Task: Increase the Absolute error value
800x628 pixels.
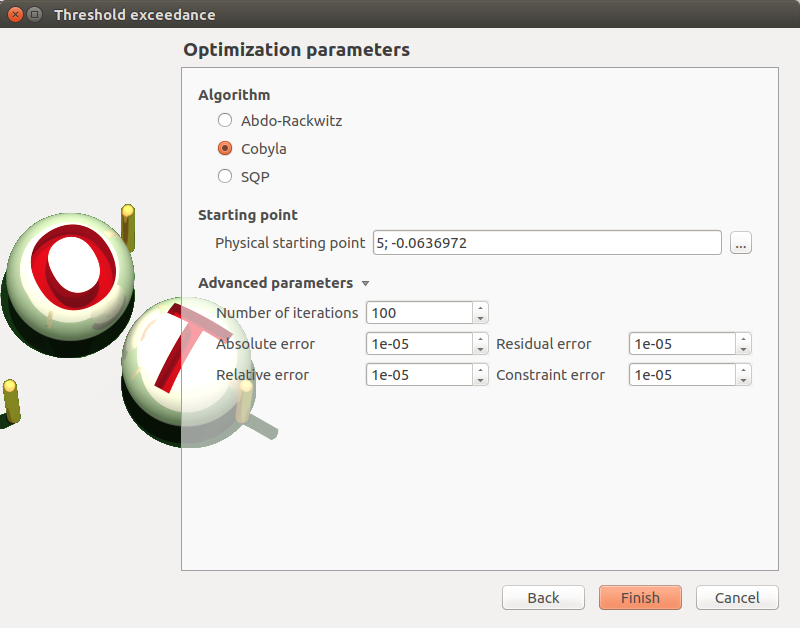Action: [x=480, y=339]
